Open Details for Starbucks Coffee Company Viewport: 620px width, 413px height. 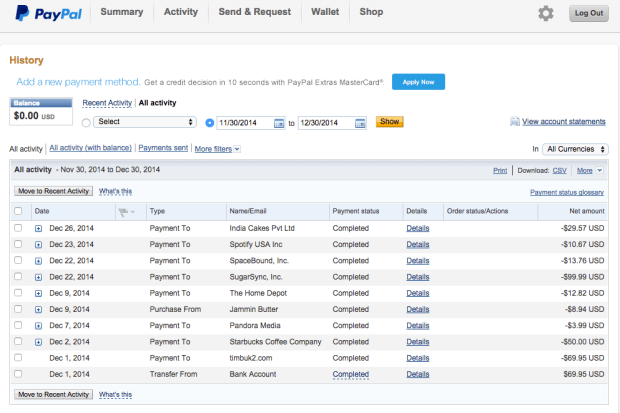point(418,342)
